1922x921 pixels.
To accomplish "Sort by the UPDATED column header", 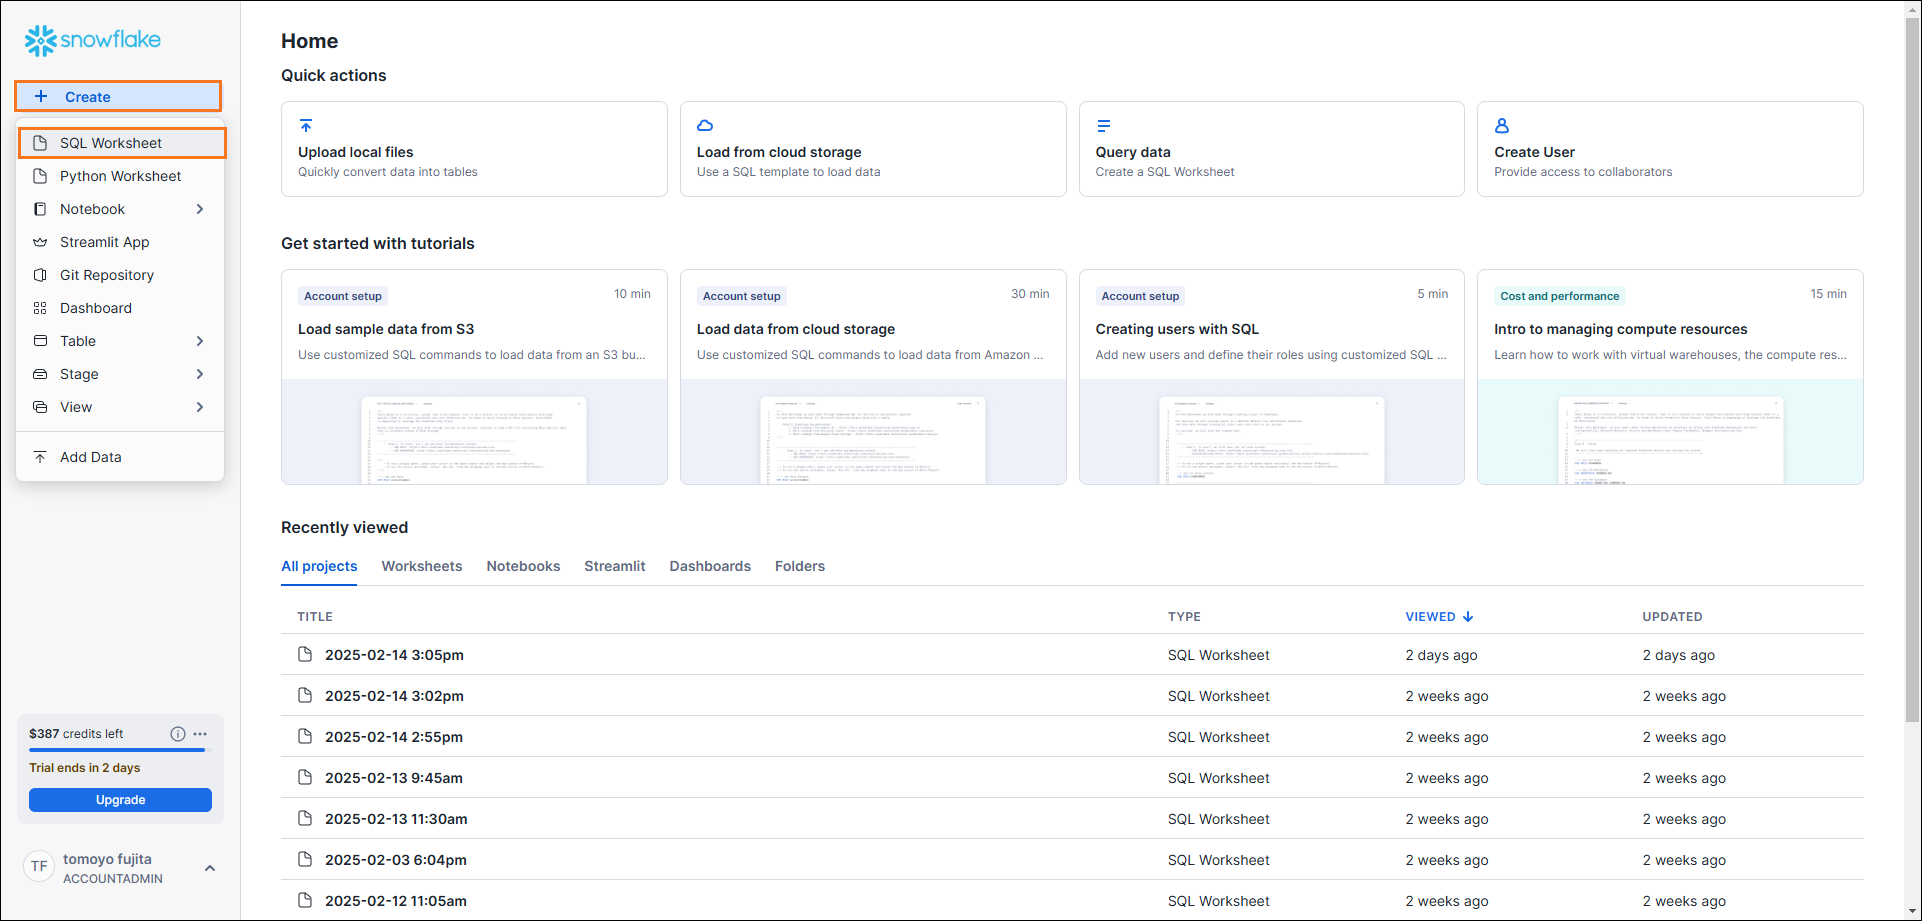I will (1672, 617).
